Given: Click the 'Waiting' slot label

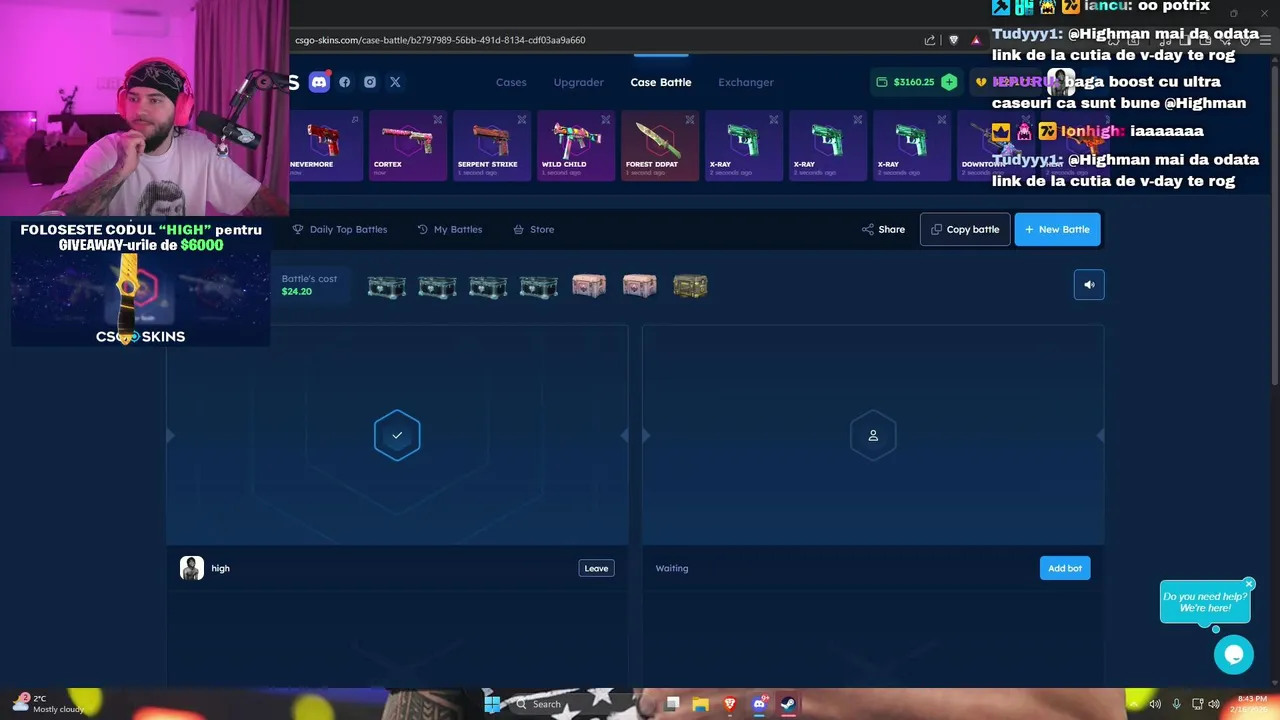Looking at the screenshot, I should coord(672,568).
